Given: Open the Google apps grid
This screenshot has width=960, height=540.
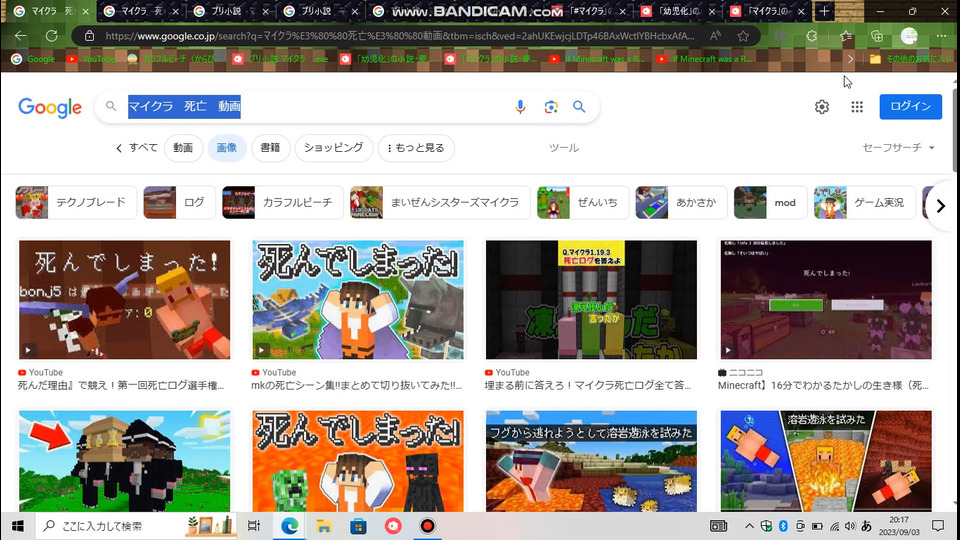Looking at the screenshot, I should pyautogui.click(x=857, y=107).
